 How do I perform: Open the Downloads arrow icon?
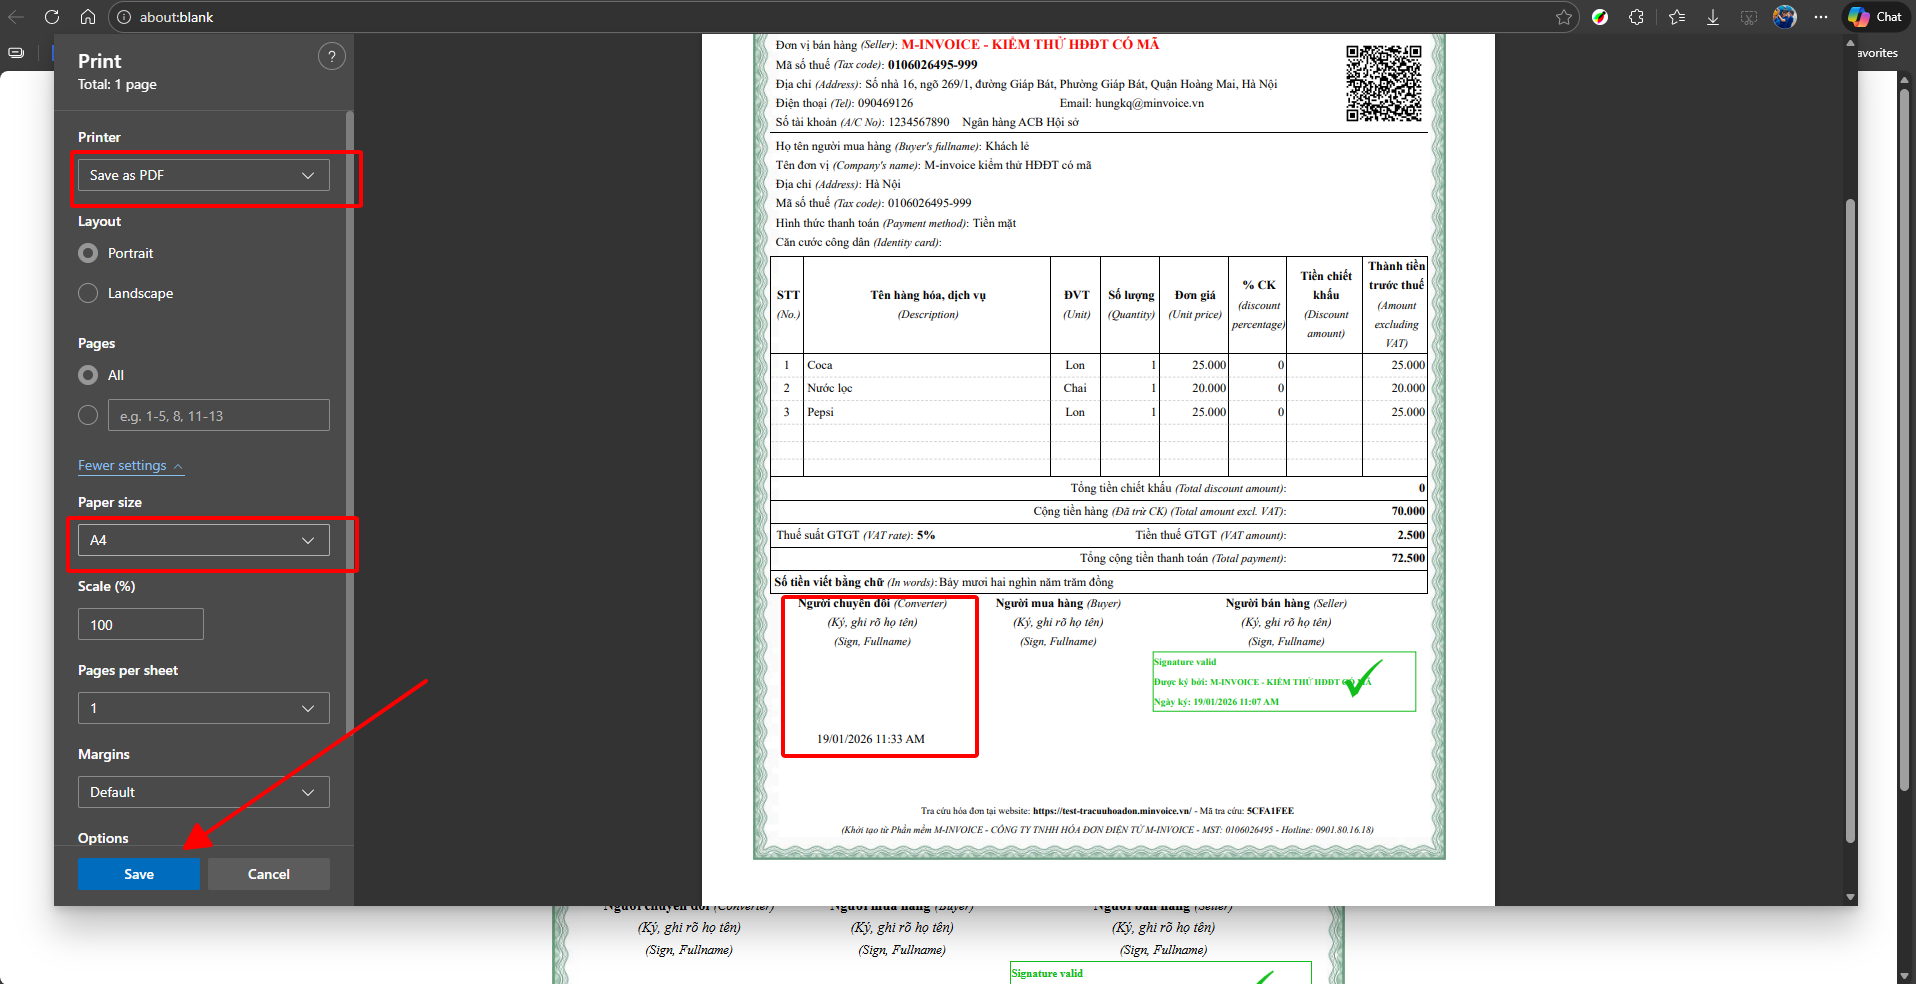point(1713,17)
